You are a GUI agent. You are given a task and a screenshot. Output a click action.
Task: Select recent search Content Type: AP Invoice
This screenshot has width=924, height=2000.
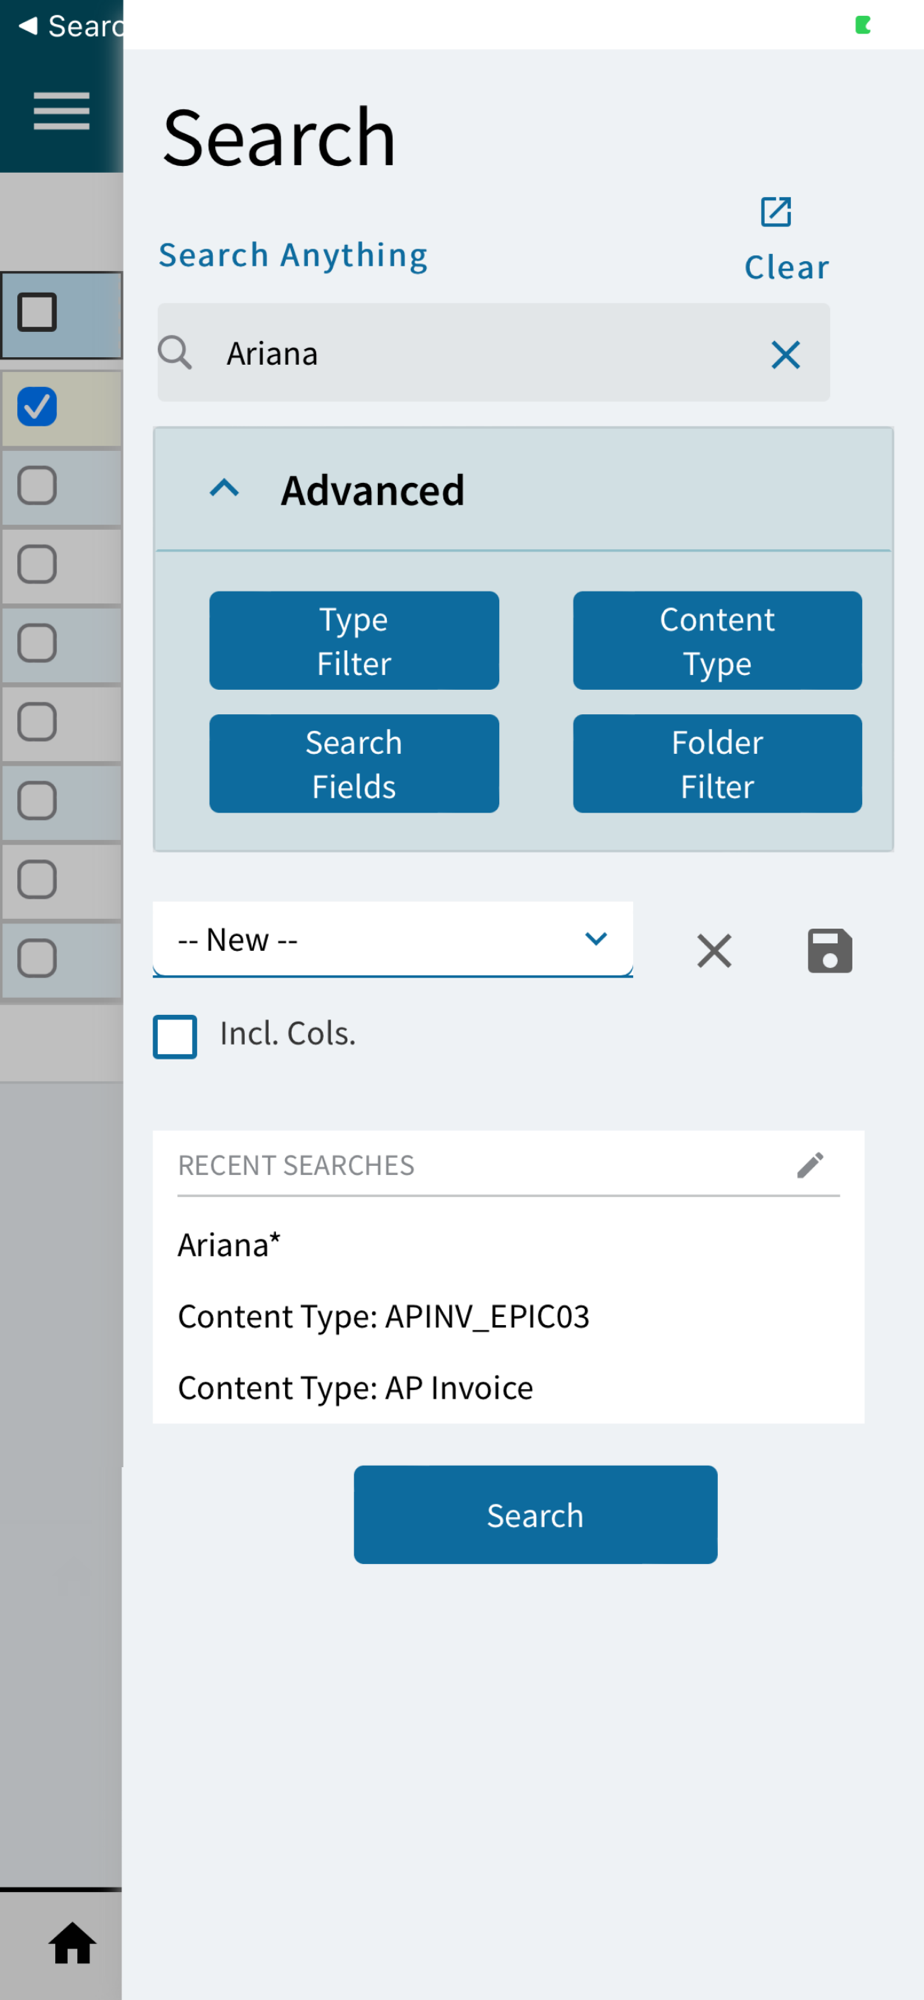pyautogui.click(x=356, y=1388)
